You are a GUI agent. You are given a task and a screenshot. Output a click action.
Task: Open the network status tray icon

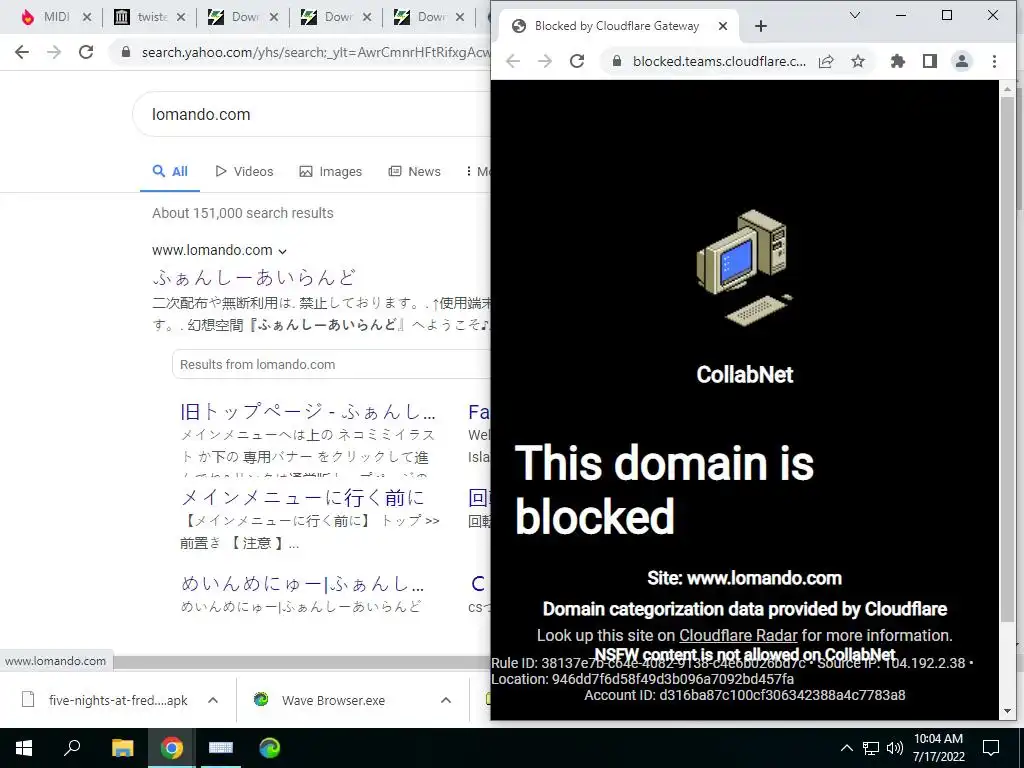[x=871, y=748]
